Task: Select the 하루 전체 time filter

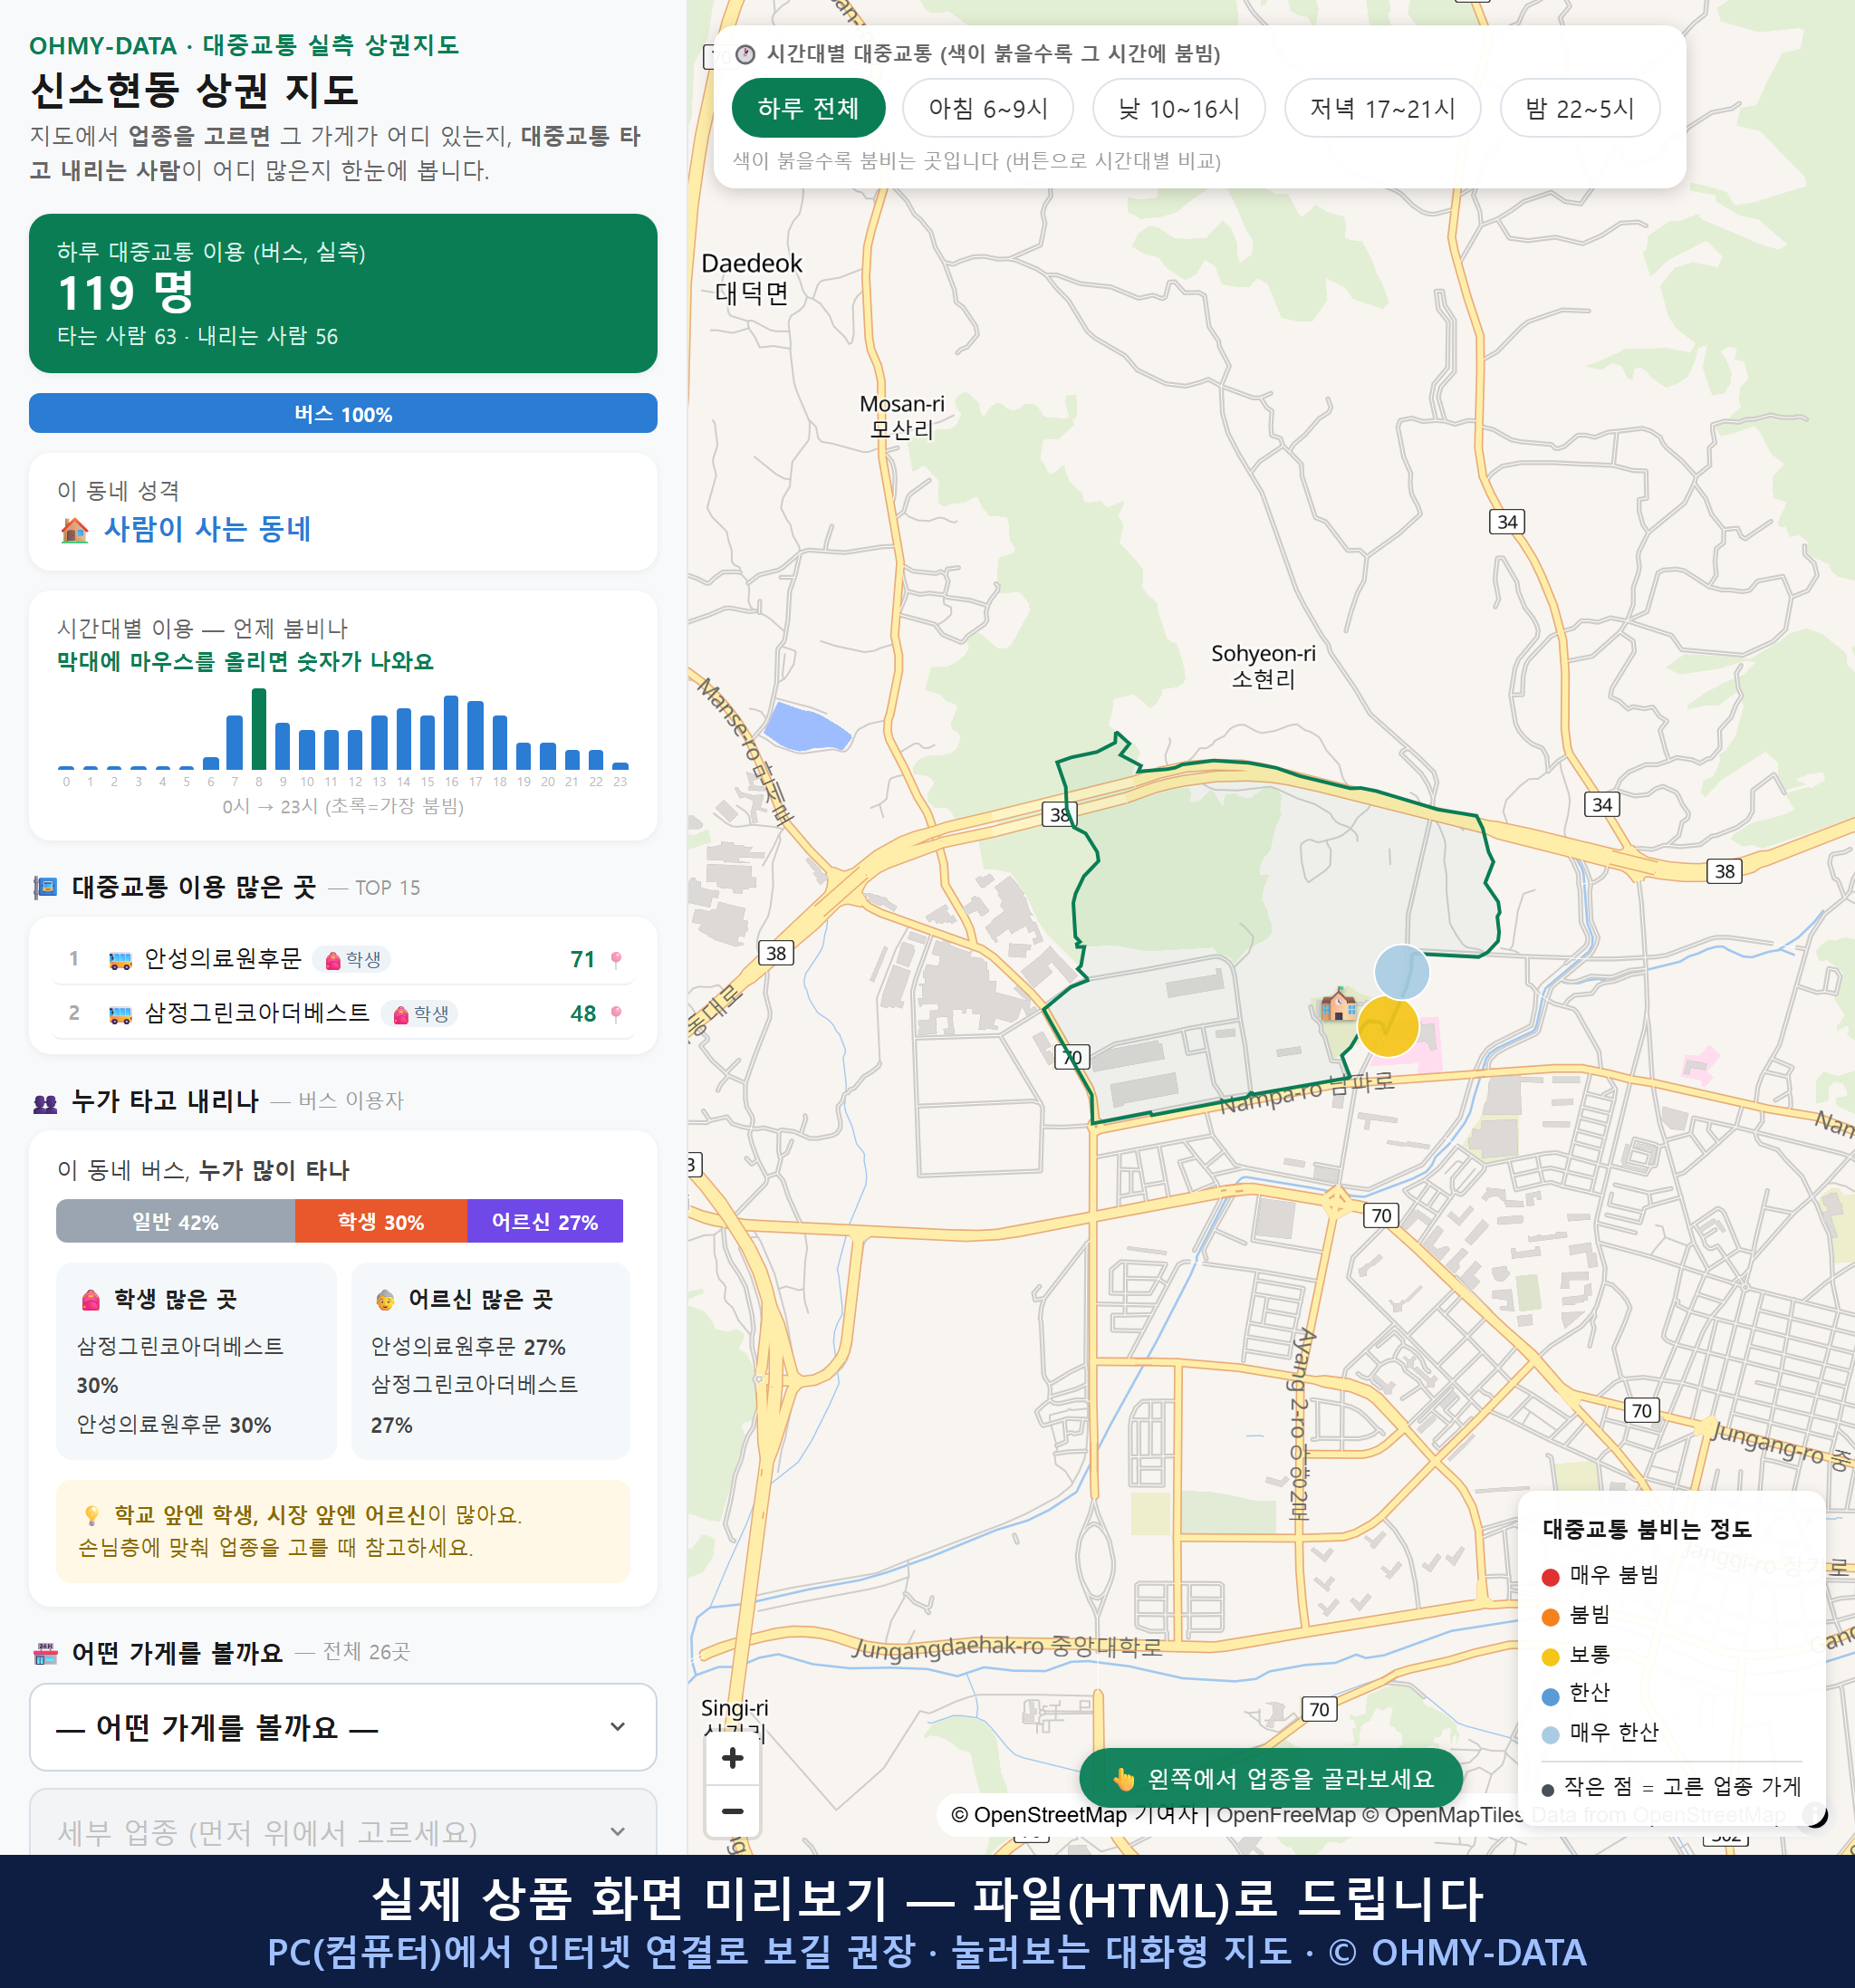Action: [x=808, y=108]
